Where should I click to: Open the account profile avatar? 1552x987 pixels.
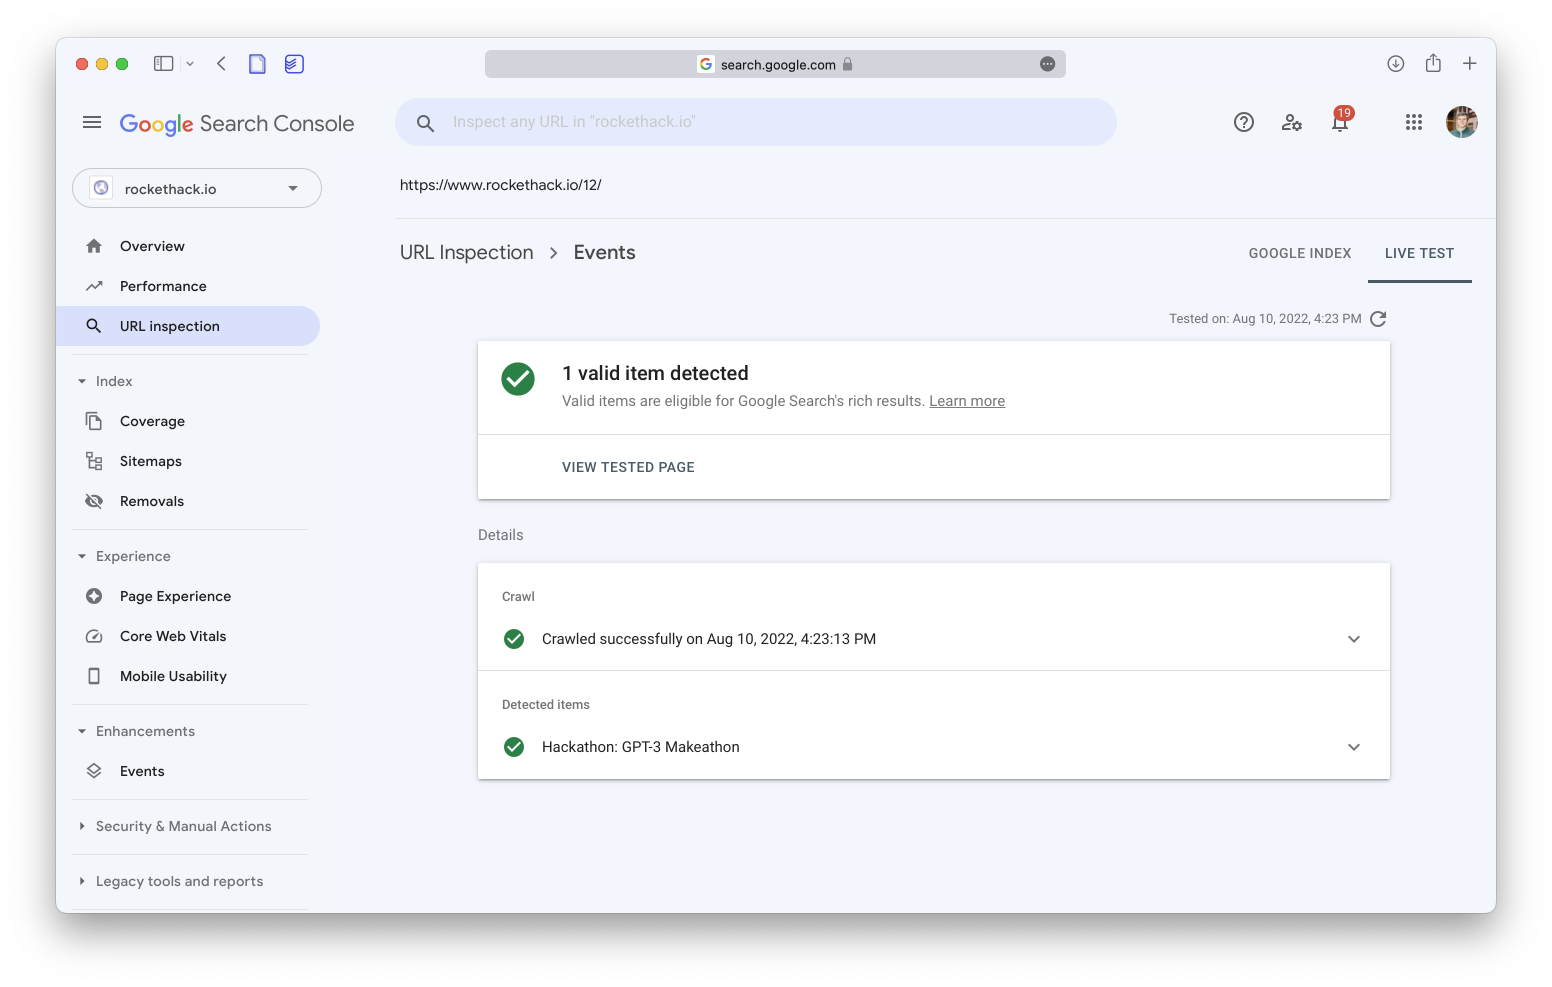(x=1461, y=122)
